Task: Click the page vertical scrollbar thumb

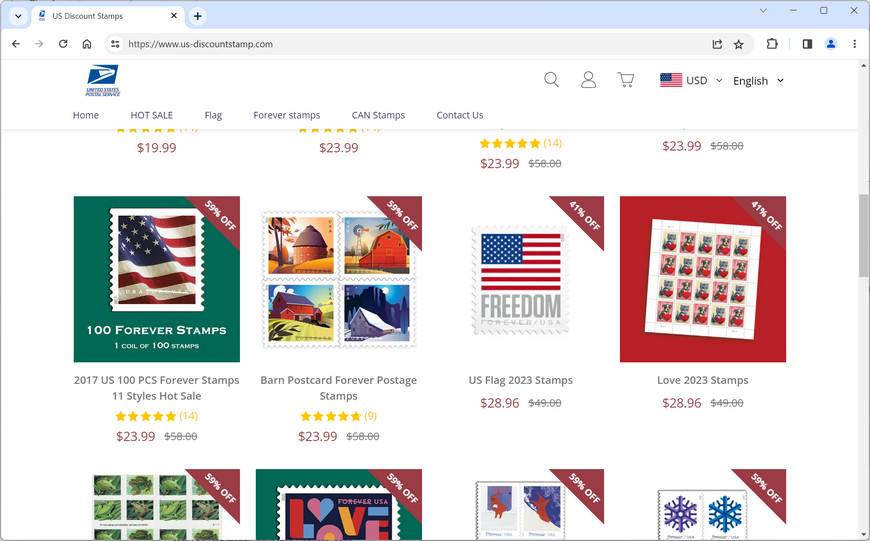Action: point(864,236)
